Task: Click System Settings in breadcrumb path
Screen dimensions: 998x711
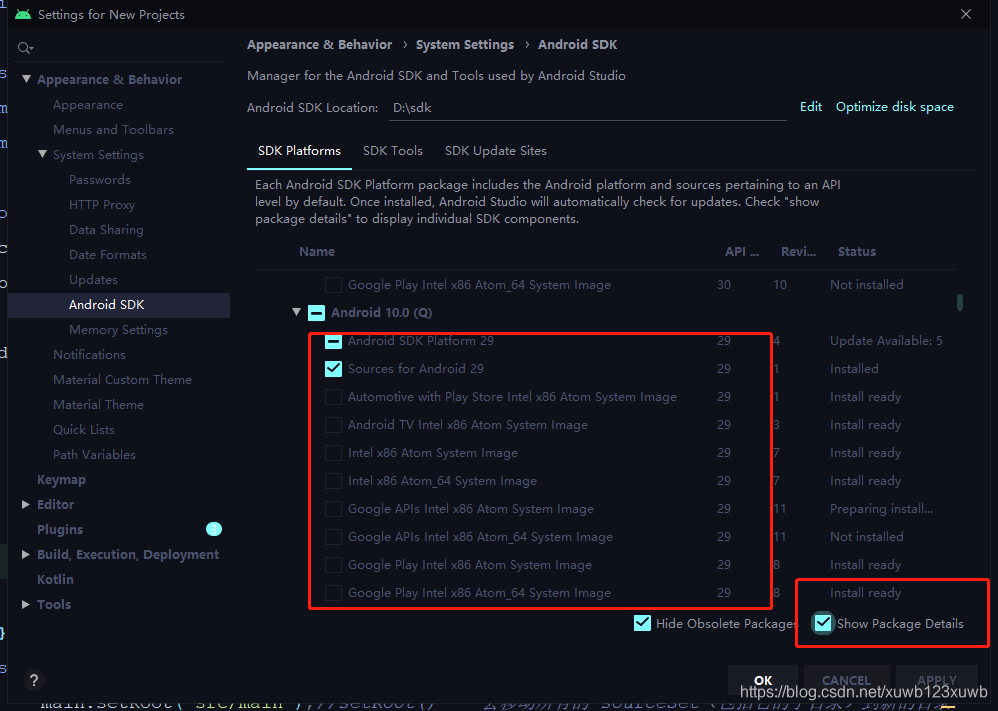Action: (465, 45)
